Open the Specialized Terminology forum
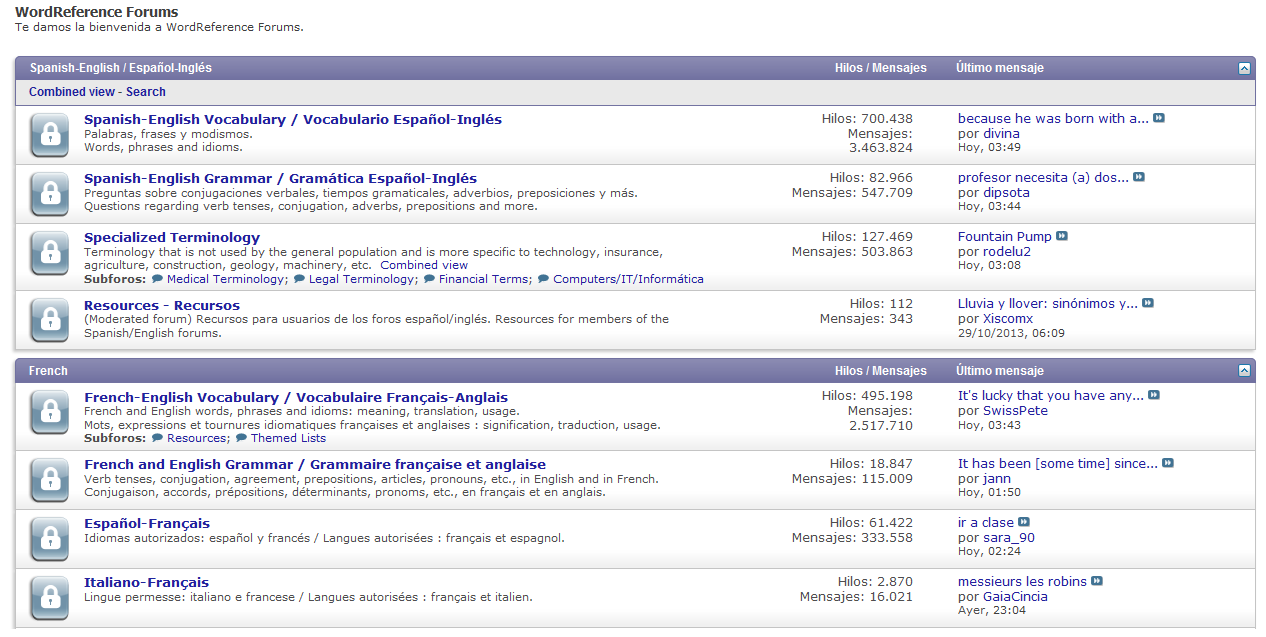The image size is (1266, 637). pyautogui.click(x=172, y=238)
